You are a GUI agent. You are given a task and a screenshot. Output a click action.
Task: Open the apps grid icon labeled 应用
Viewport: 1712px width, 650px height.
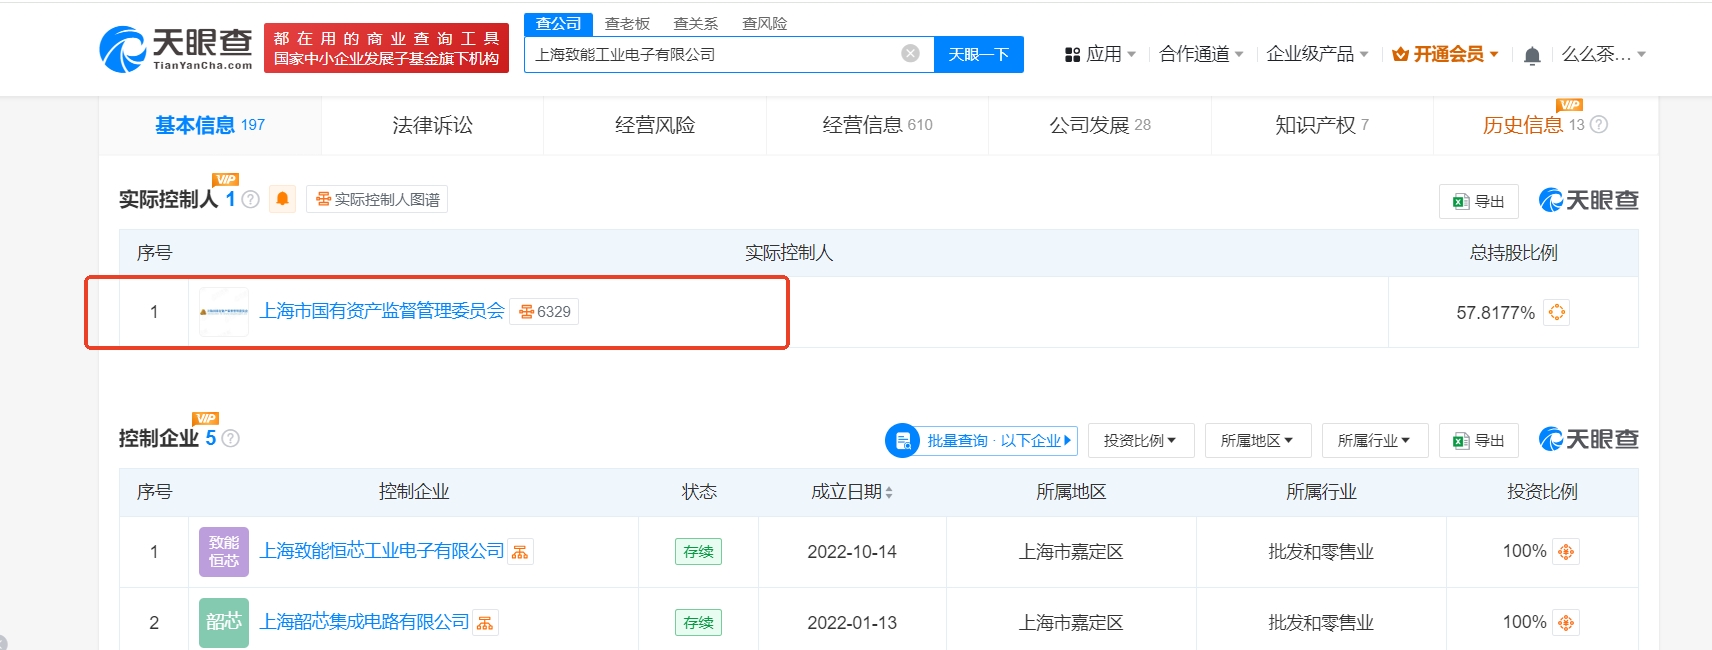pos(1073,55)
